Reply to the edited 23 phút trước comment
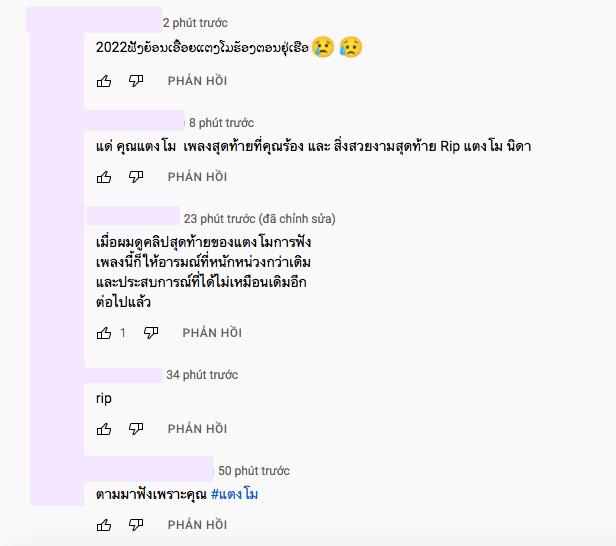 tap(212, 333)
